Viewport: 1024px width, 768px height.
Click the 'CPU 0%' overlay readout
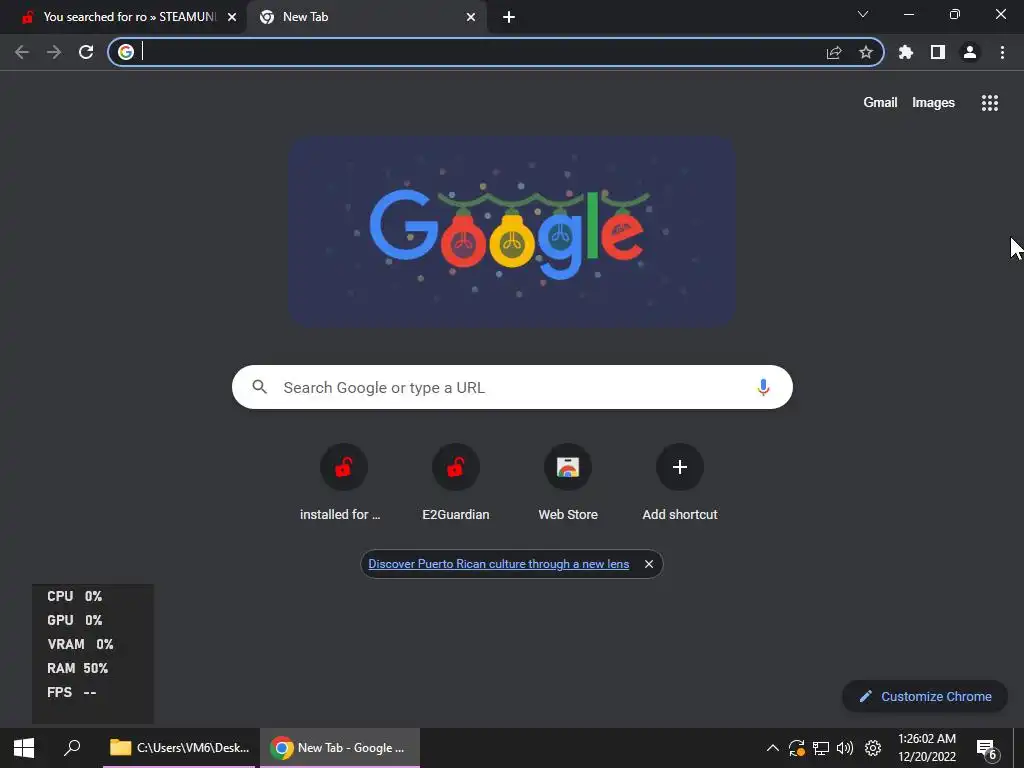pyautogui.click(x=74, y=596)
